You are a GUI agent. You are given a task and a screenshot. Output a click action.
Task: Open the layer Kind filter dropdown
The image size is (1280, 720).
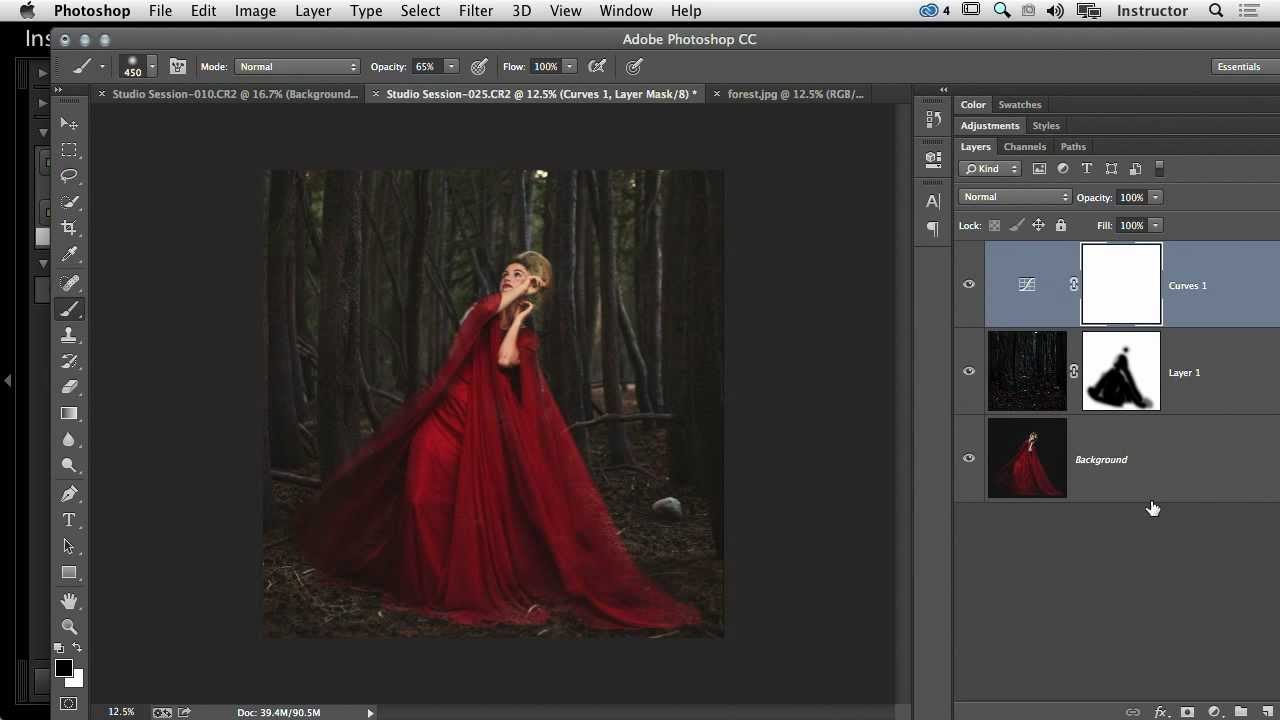pos(991,169)
